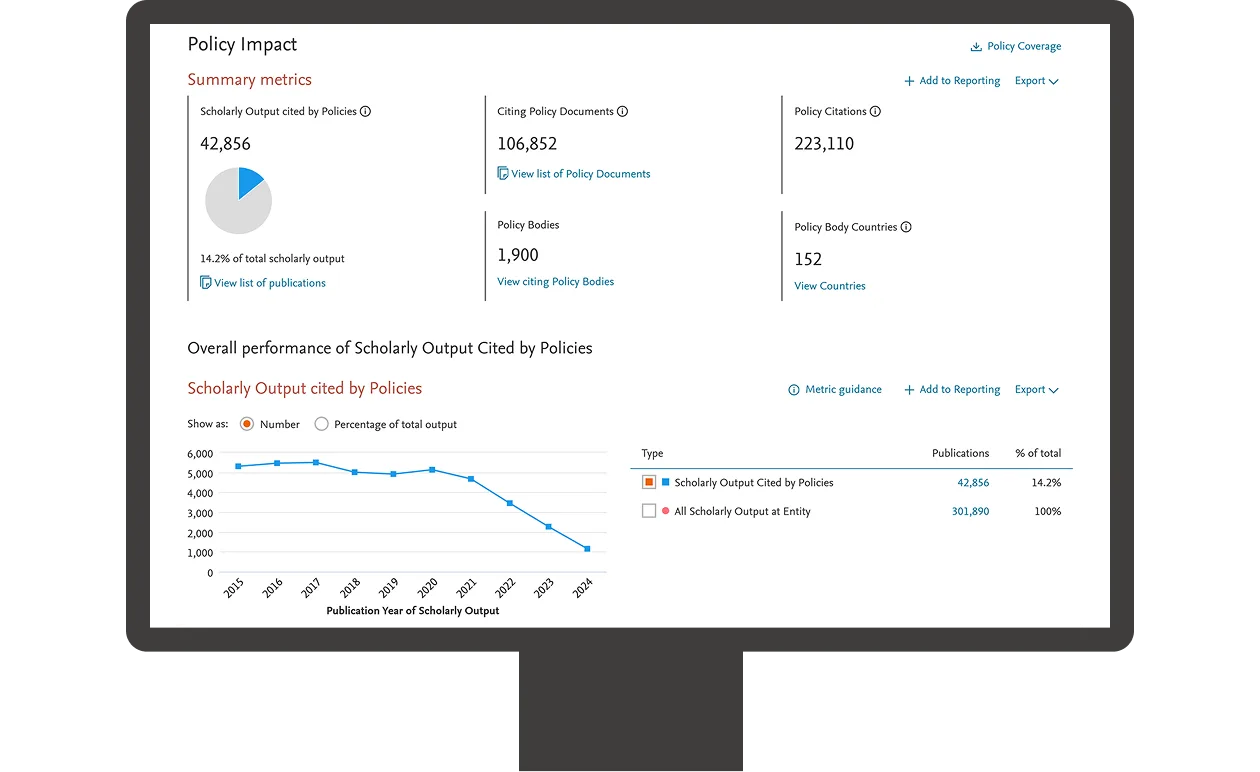Click the document icon beside View list of publications
Viewport: 1260px width, 772px height.
(x=204, y=283)
